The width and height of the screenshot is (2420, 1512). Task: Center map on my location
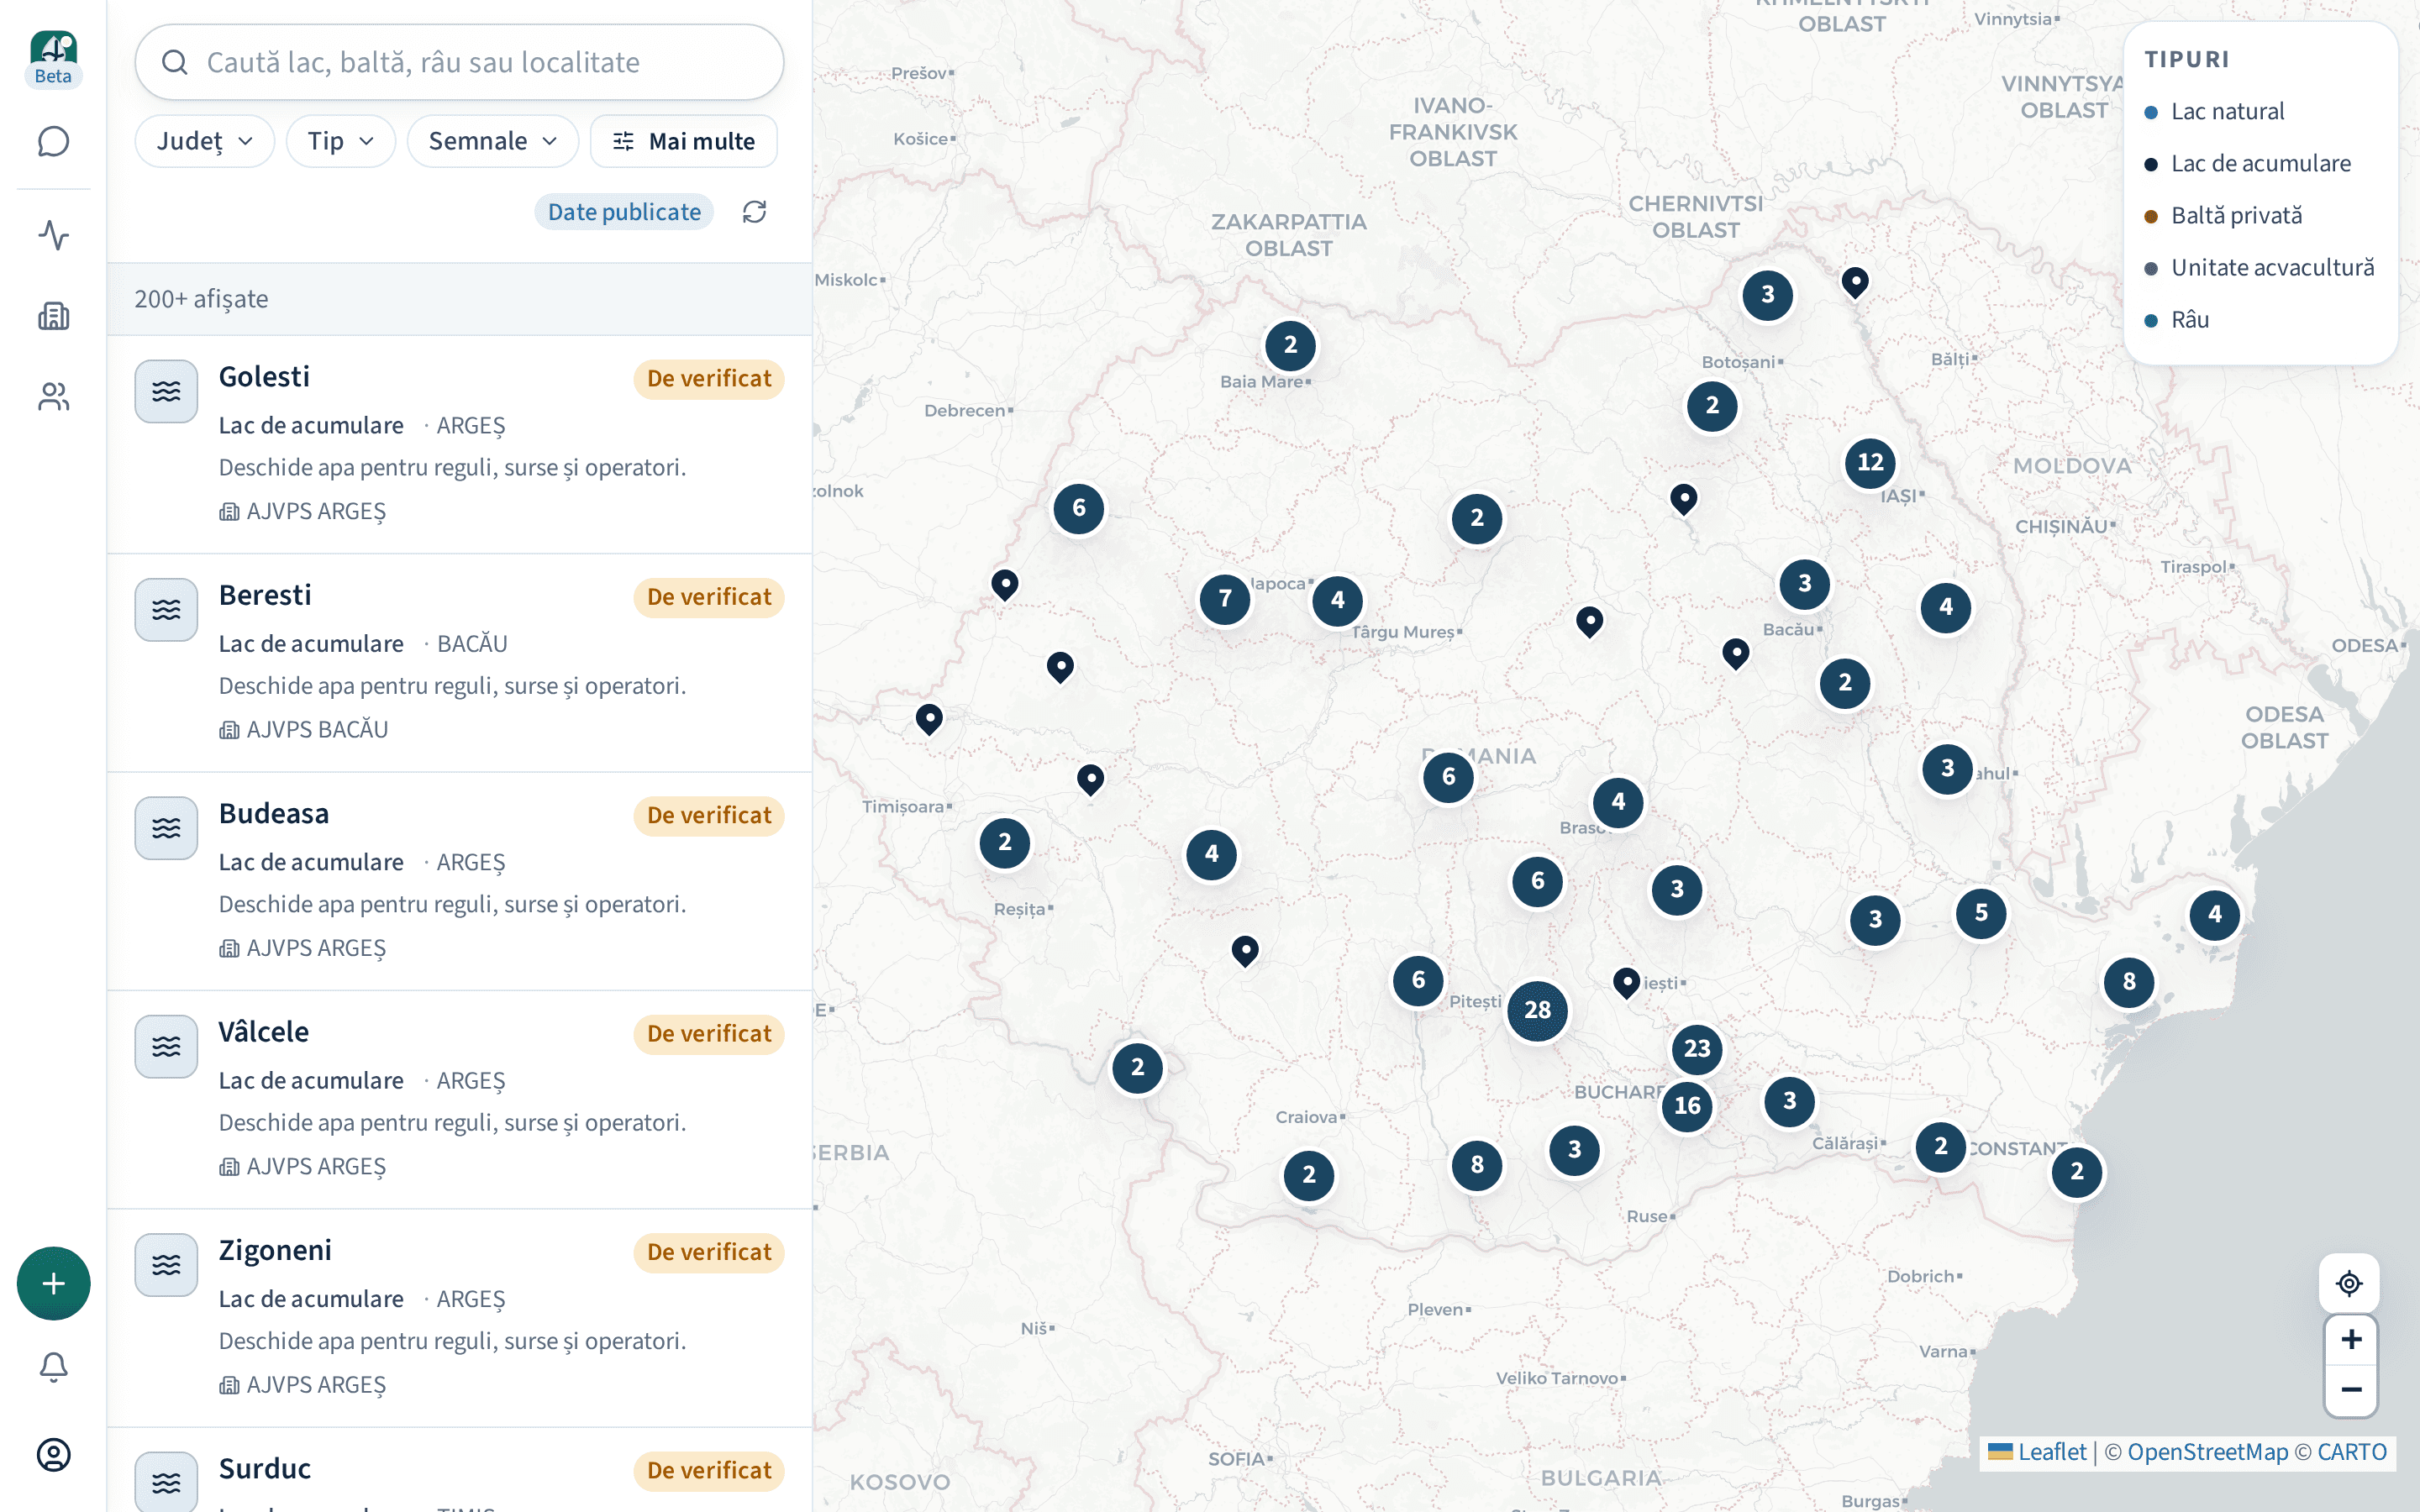tap(2349, 1283)
